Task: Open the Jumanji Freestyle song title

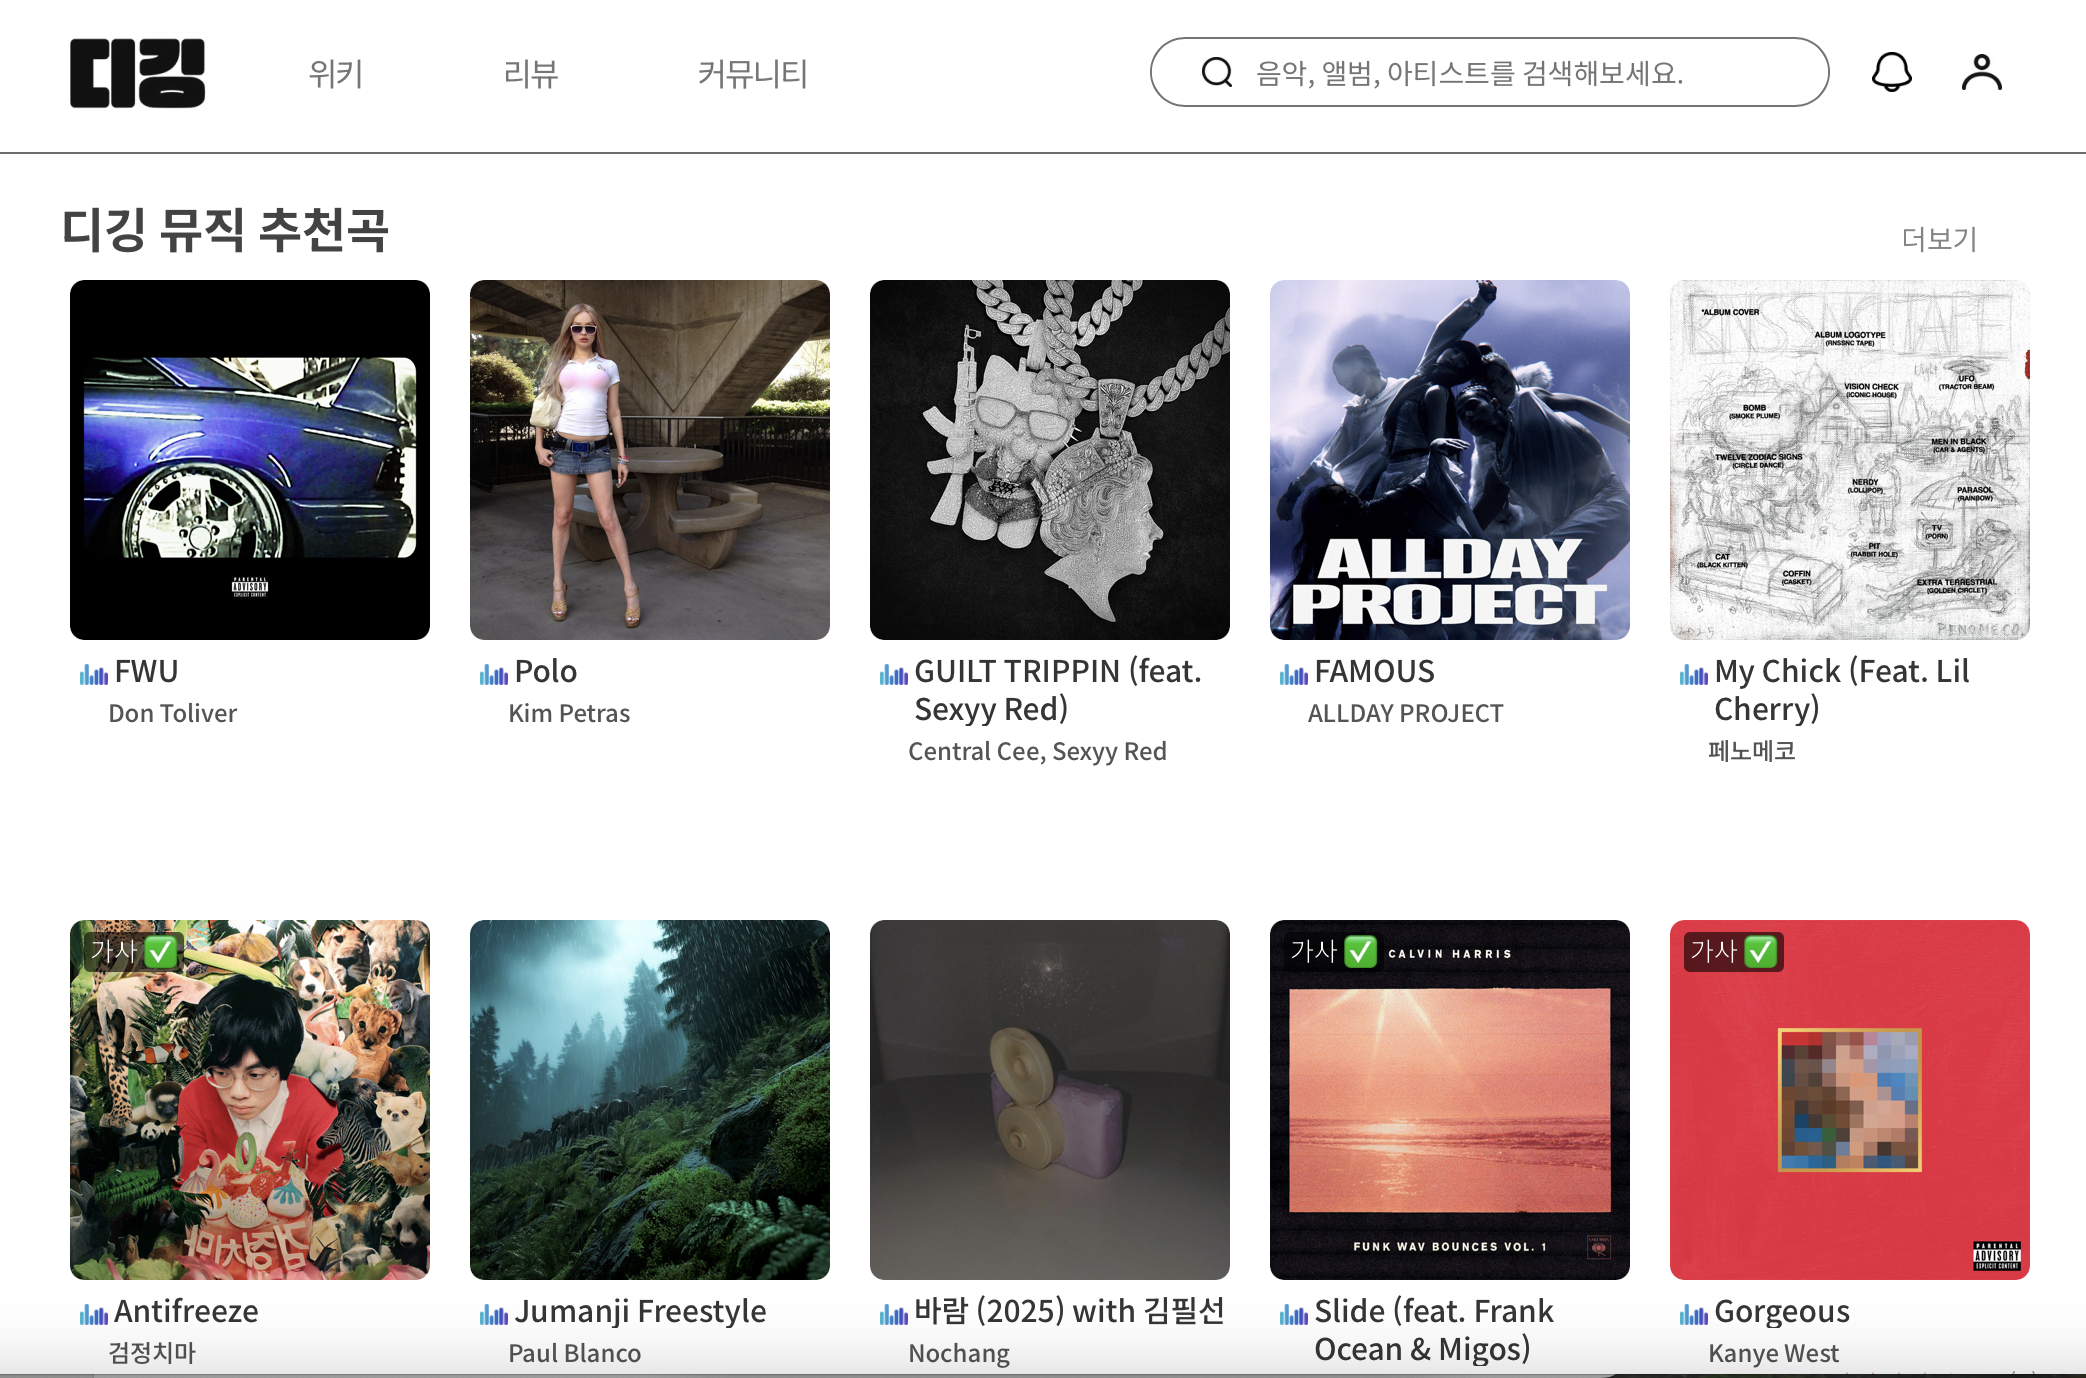Action: coord(641,1311)
